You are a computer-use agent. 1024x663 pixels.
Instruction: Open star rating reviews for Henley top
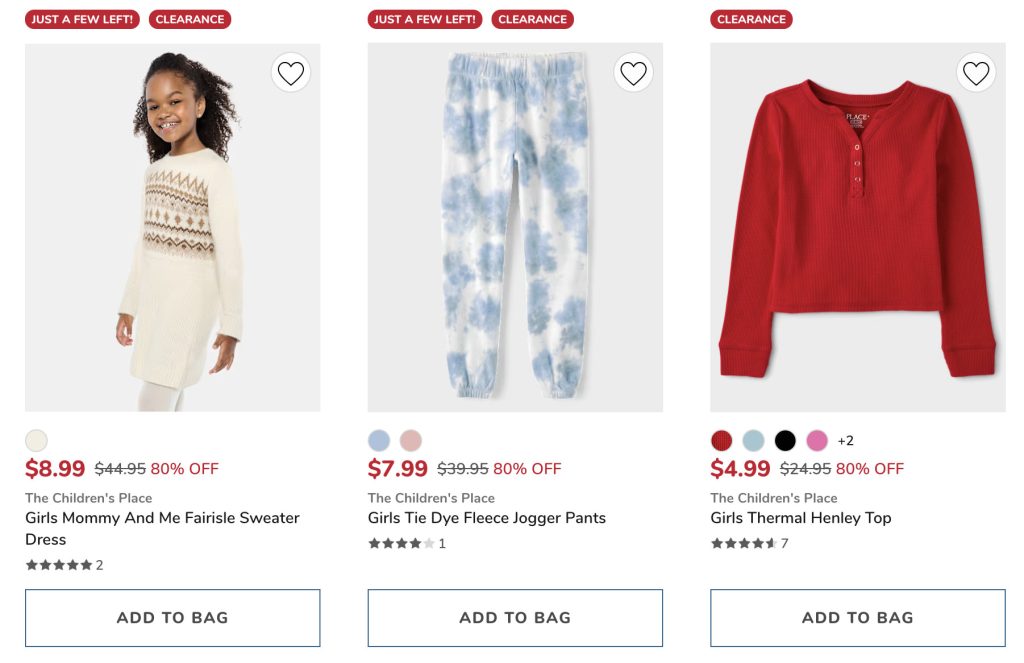coord(744,544)
